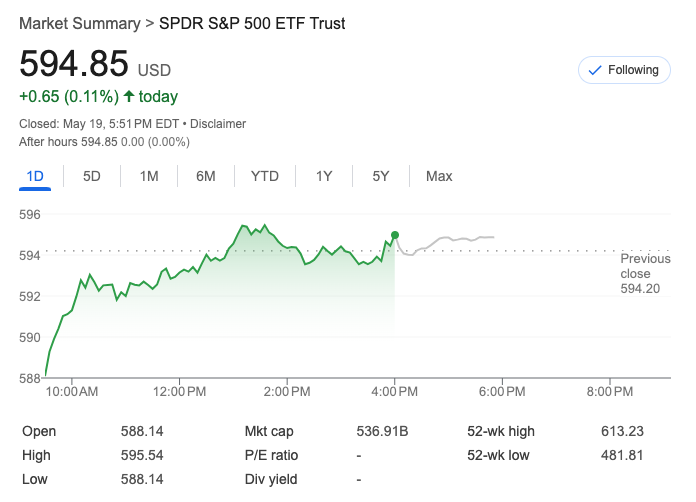Switch to the 5D chart range
This screenshot has width=696, height=502.
click(x=92, y=176)
